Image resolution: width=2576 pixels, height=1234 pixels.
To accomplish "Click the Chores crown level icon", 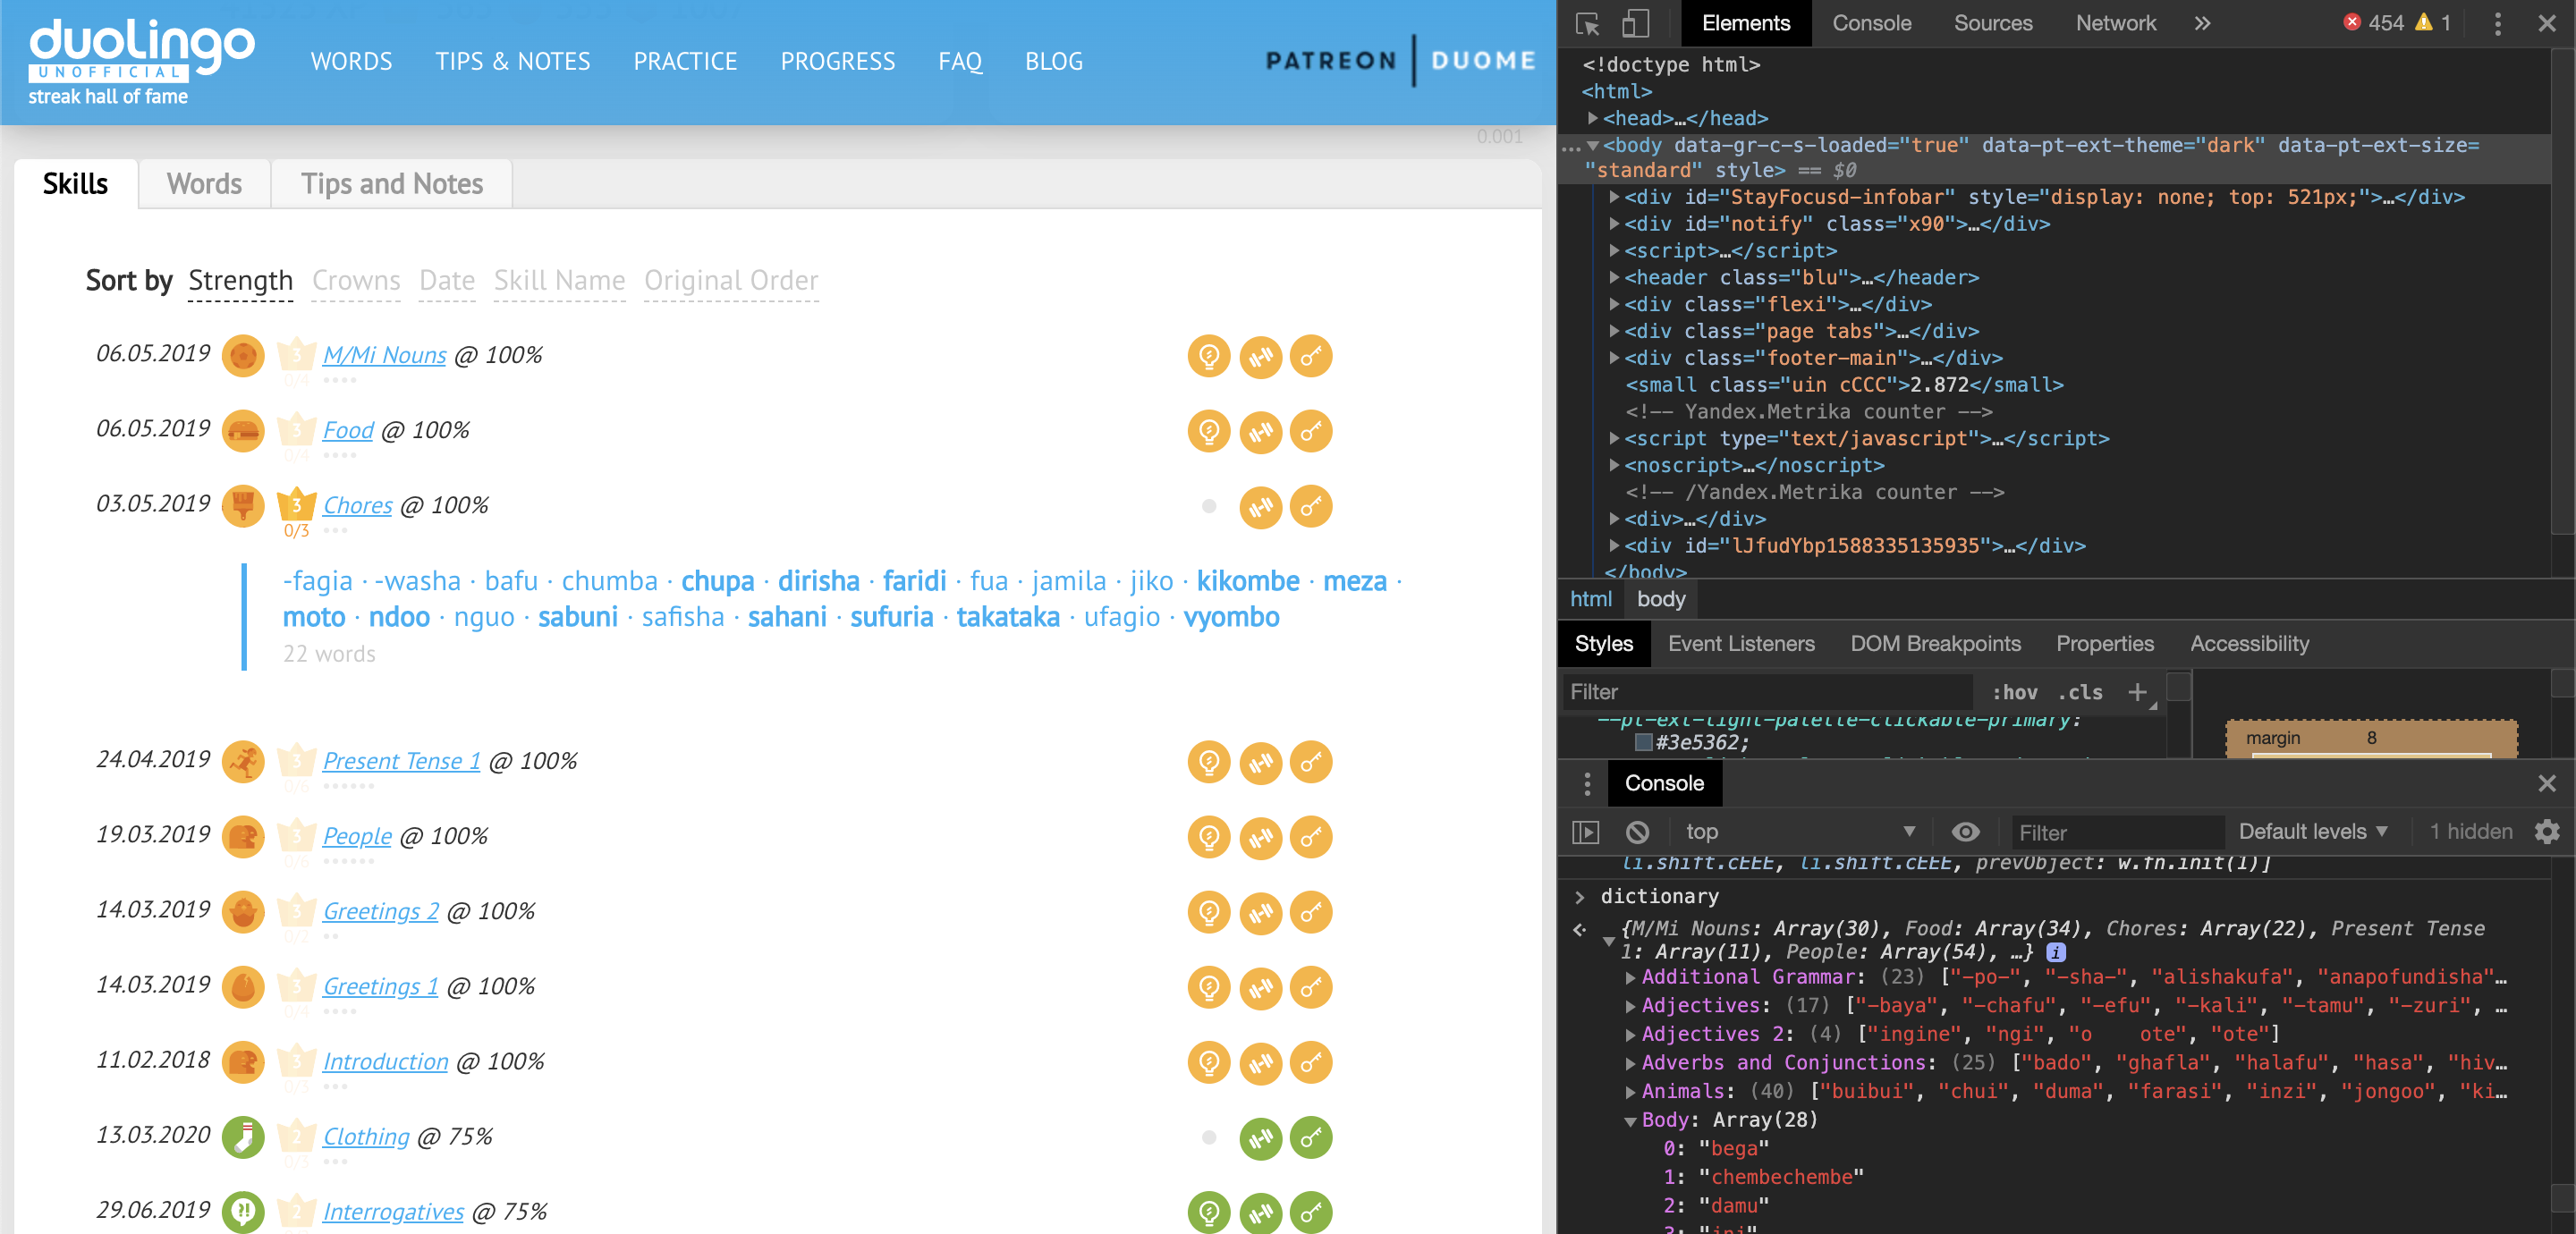I will 296,504.
